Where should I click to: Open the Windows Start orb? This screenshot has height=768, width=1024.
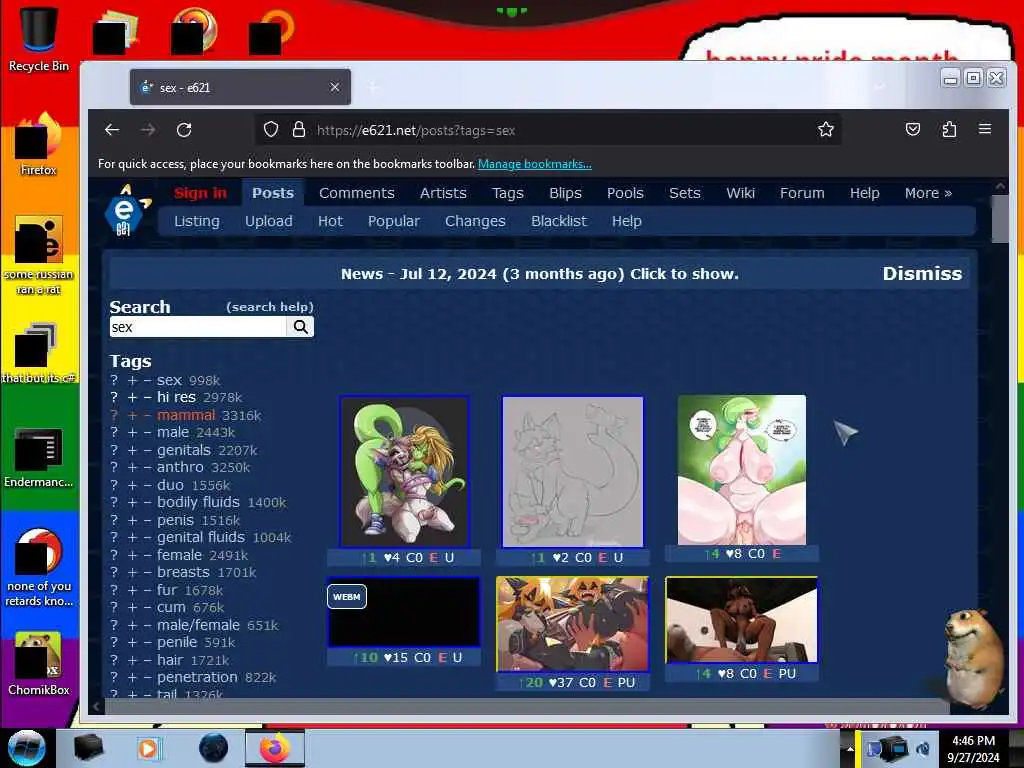[x=27, y=748]
